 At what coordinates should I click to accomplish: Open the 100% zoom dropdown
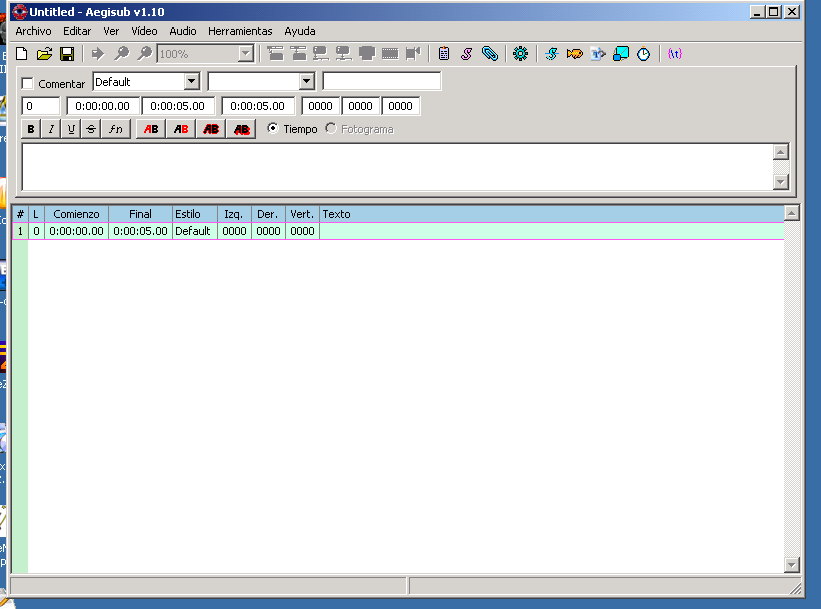246,54
